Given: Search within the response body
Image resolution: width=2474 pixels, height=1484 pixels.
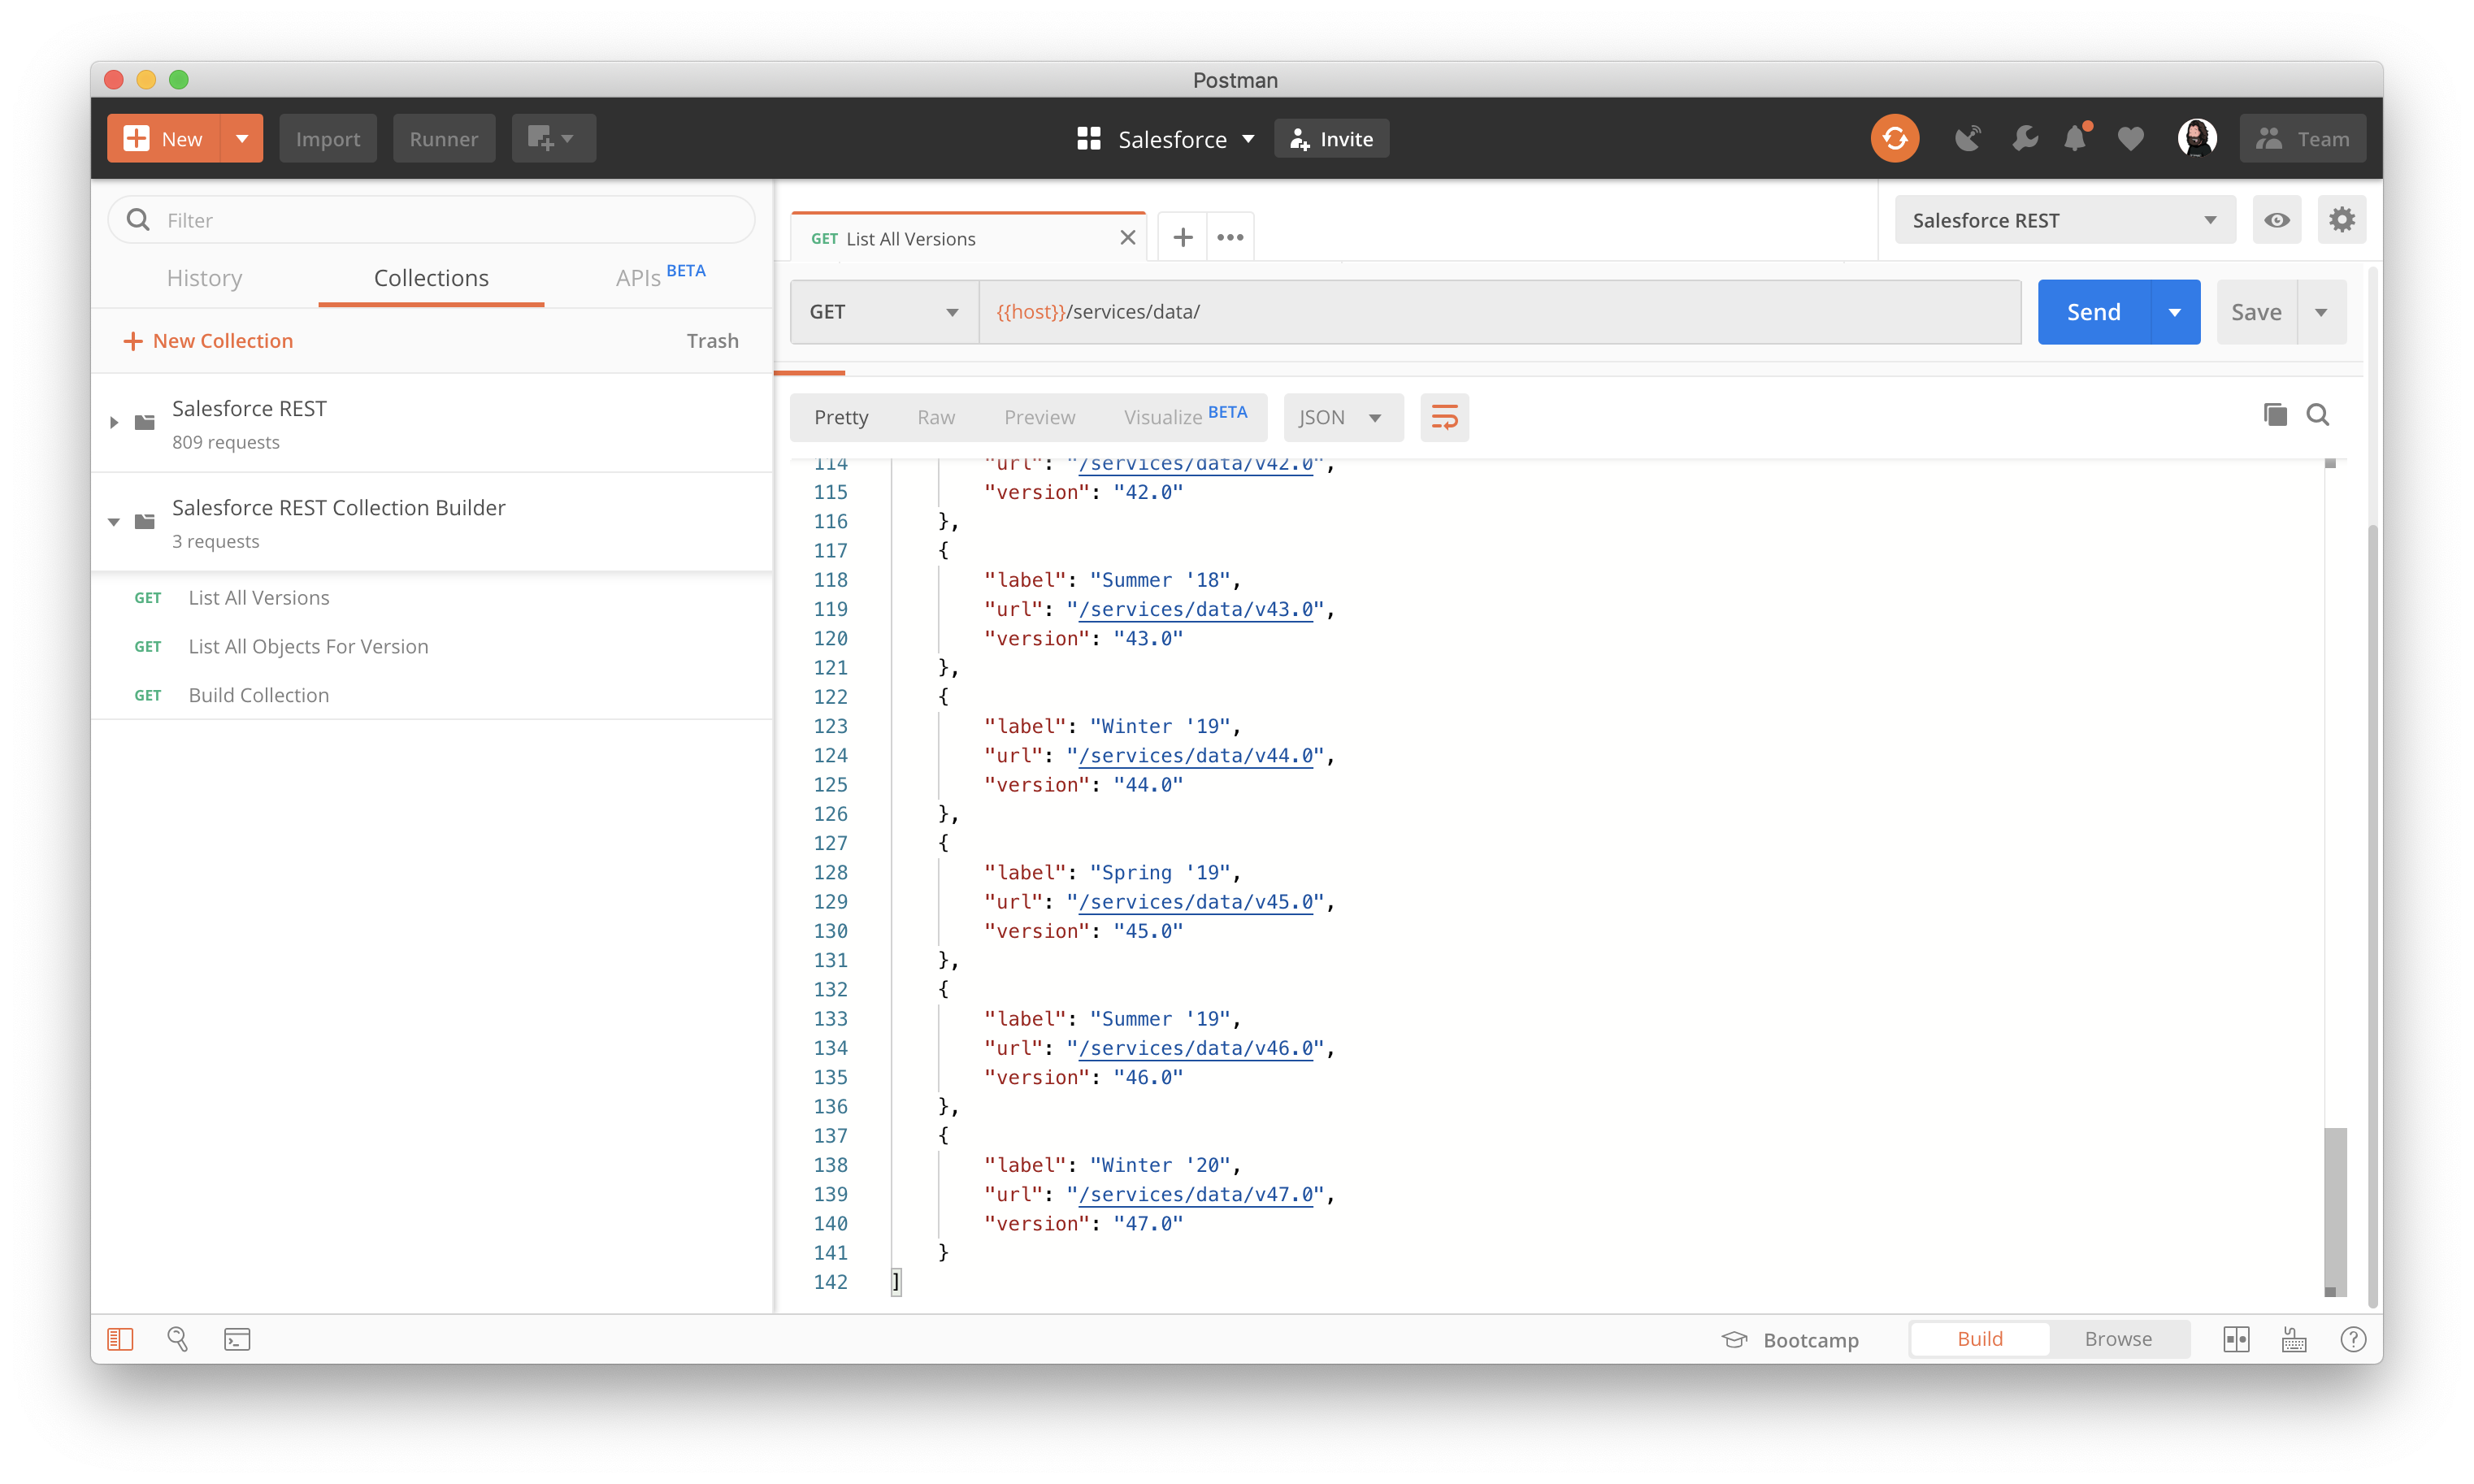Looking at the screenshot, I should [2317, 415].
